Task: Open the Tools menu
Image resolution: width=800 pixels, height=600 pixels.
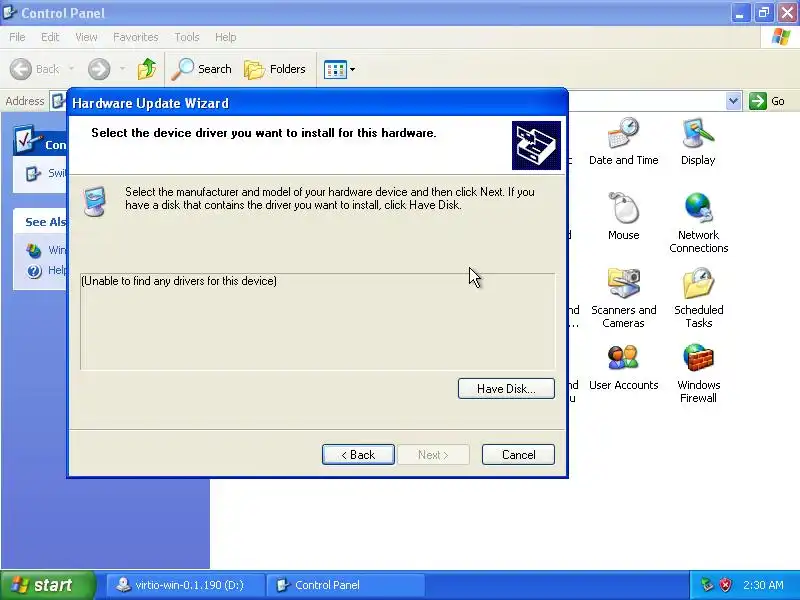Action: (x=187, y=37)
